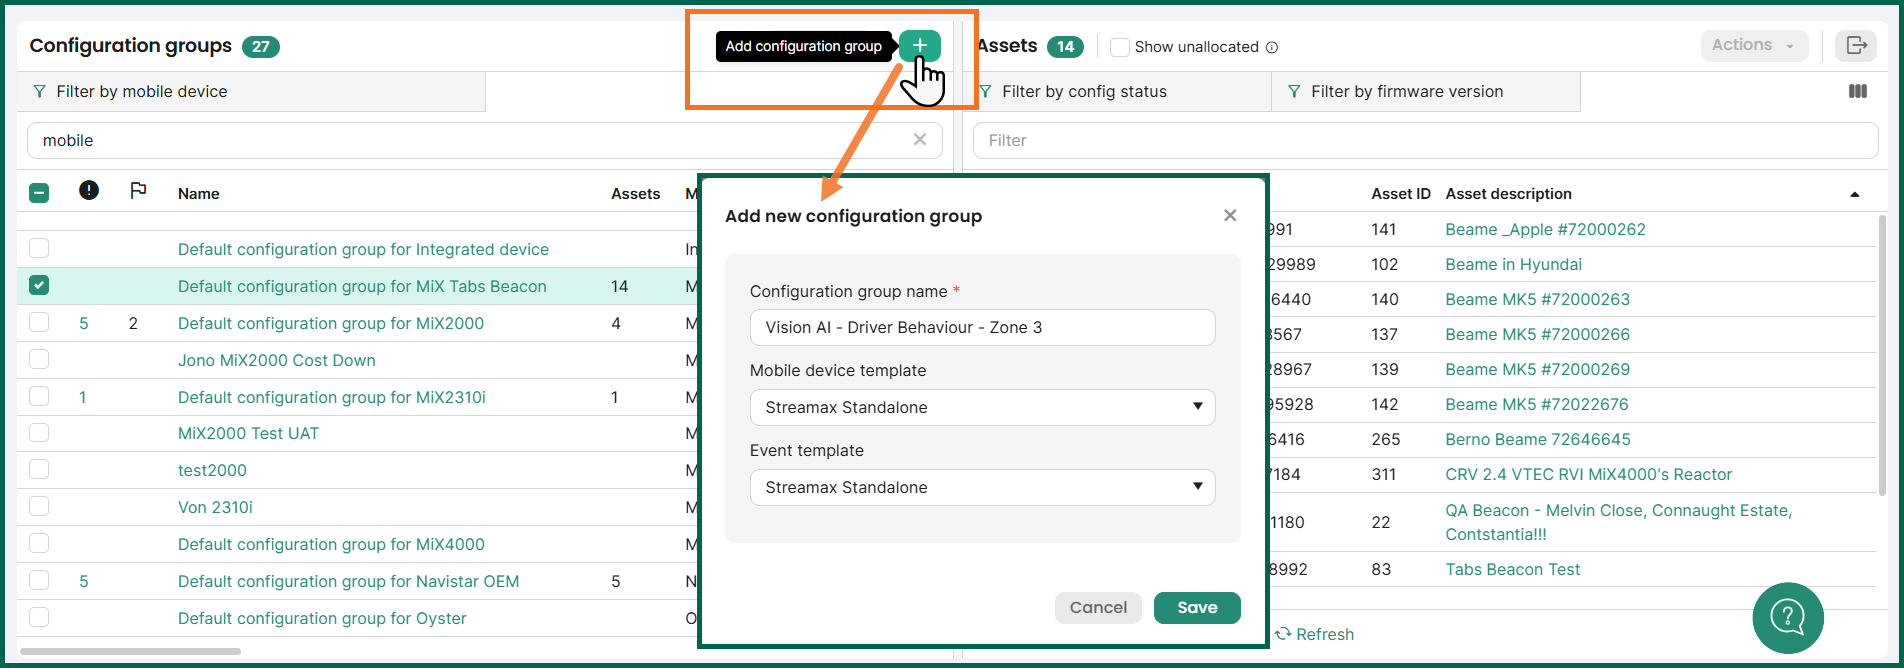Open the Event template dropdown
The height and width of the screenshot is (668, 1904).
(x=982, y=487)
